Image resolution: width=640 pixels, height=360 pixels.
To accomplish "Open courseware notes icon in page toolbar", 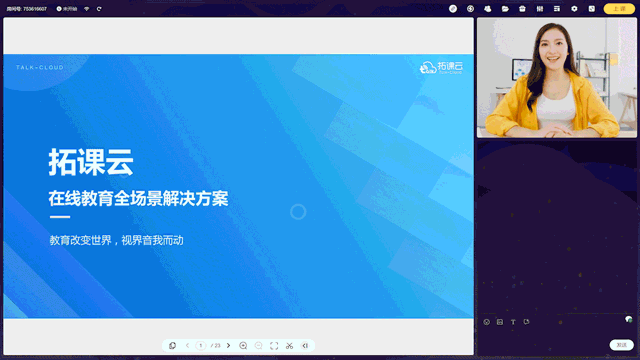I will click(172, 345).
